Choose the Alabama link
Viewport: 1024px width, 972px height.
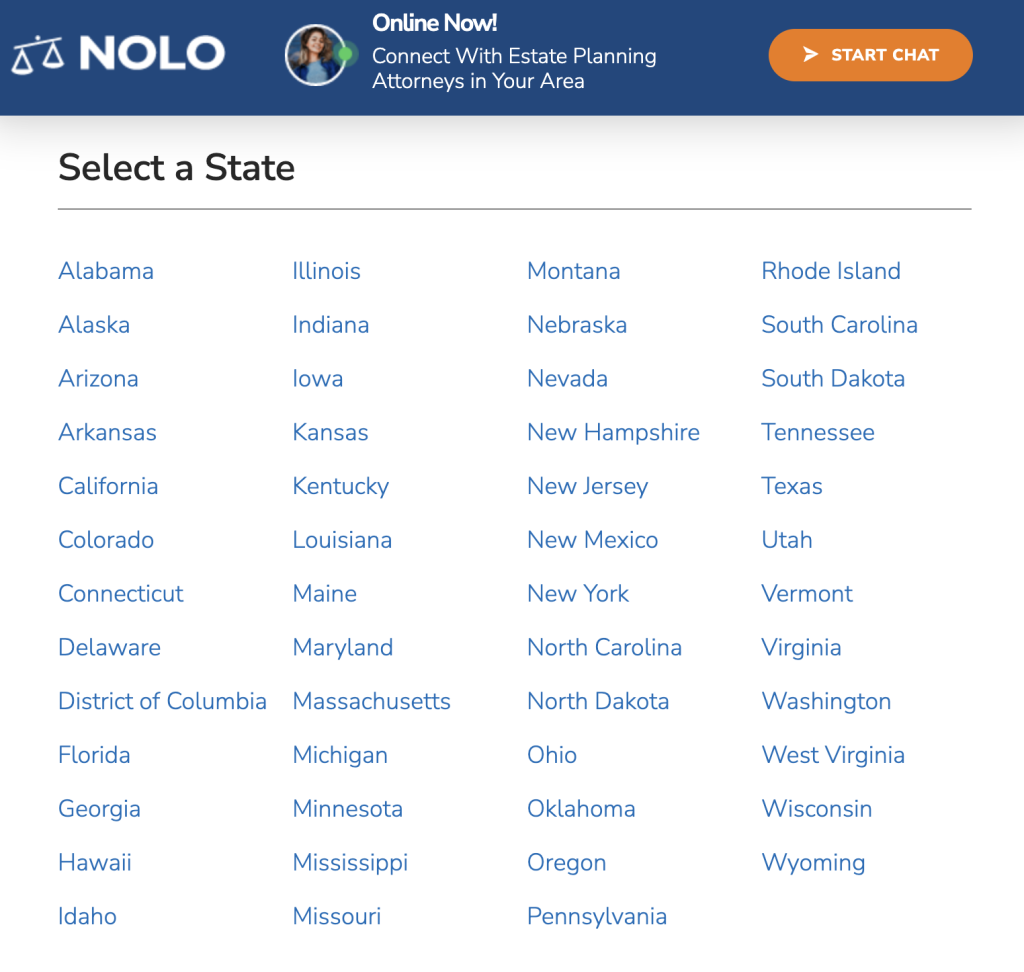pos(106,271)
